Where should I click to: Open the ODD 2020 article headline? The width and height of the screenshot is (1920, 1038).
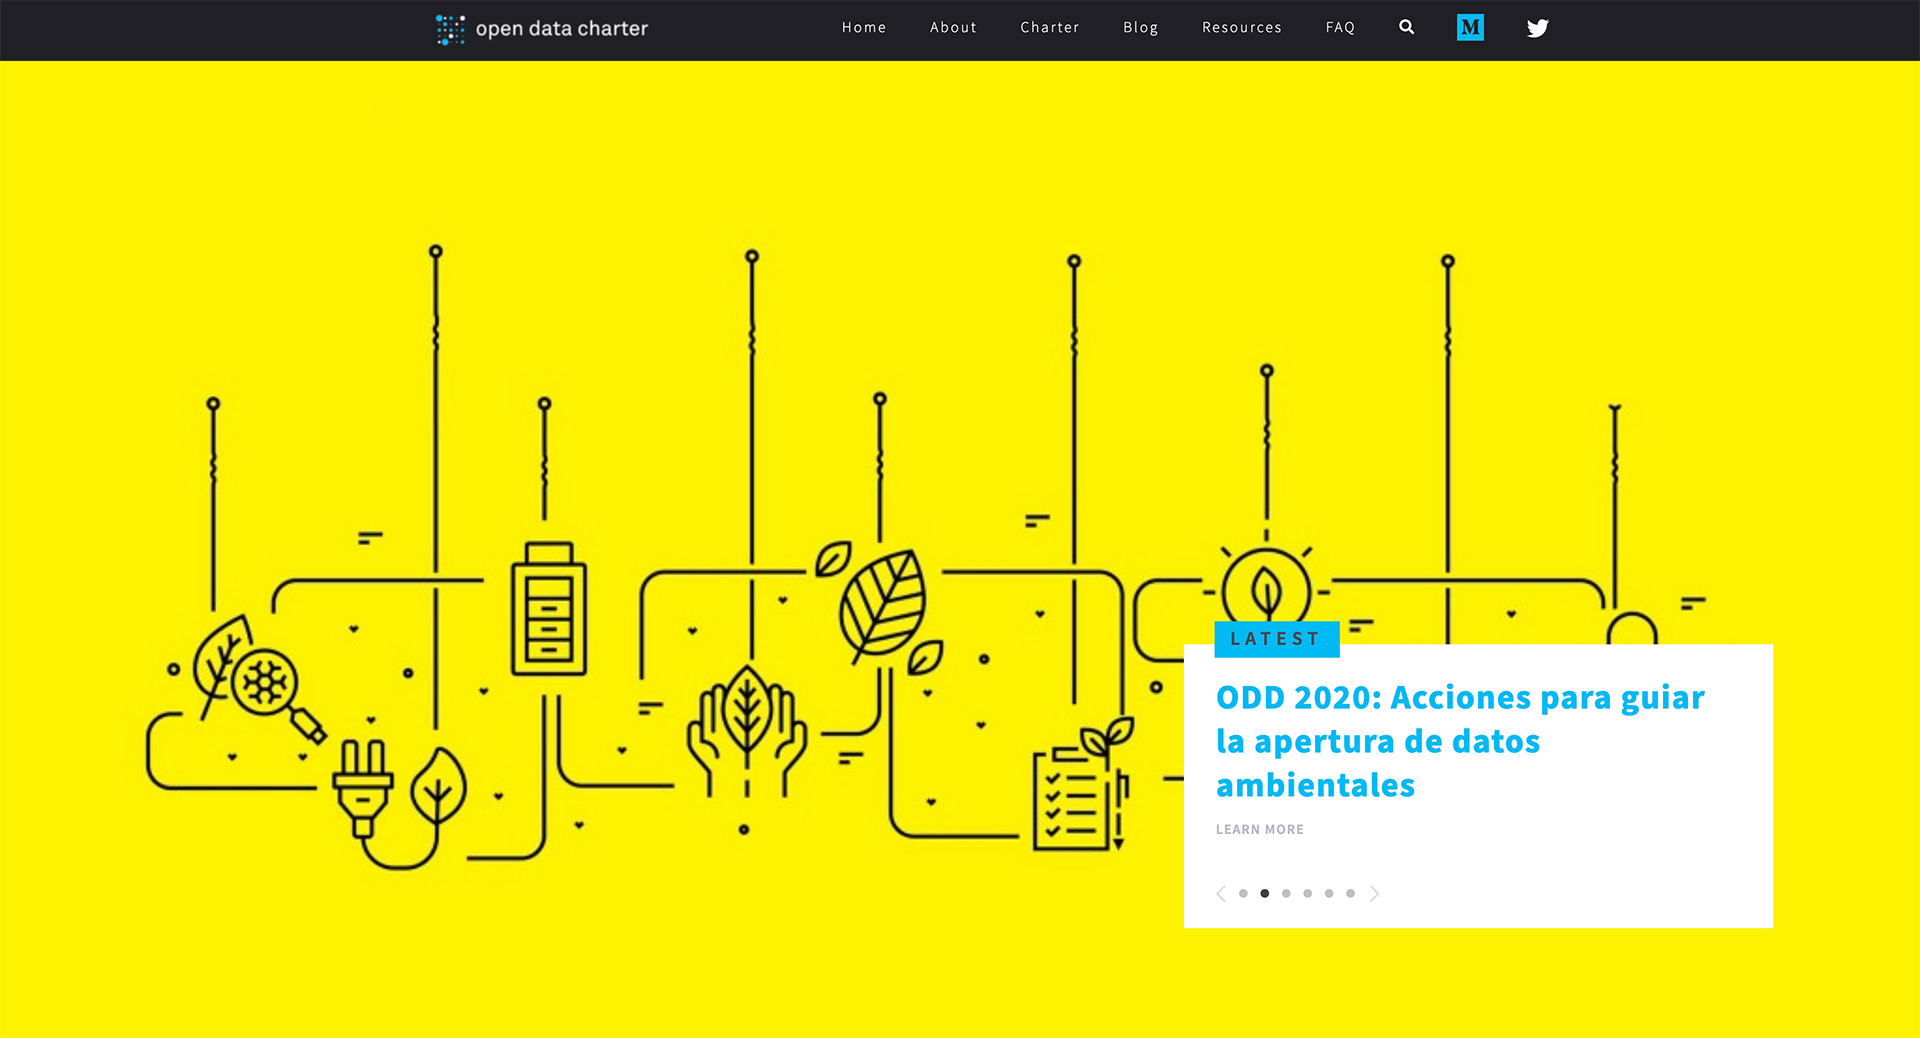(x=1459, y=741)
